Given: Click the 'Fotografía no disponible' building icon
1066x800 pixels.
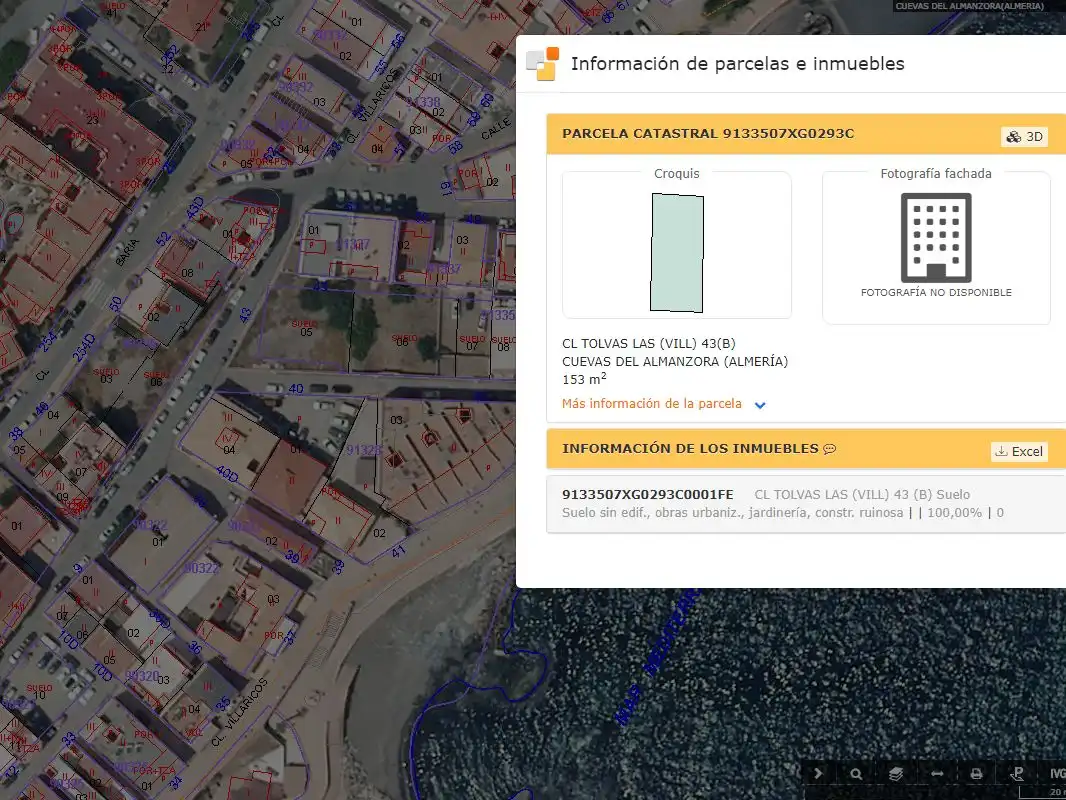Looking at the screenshot, I should tap(936, 237).
